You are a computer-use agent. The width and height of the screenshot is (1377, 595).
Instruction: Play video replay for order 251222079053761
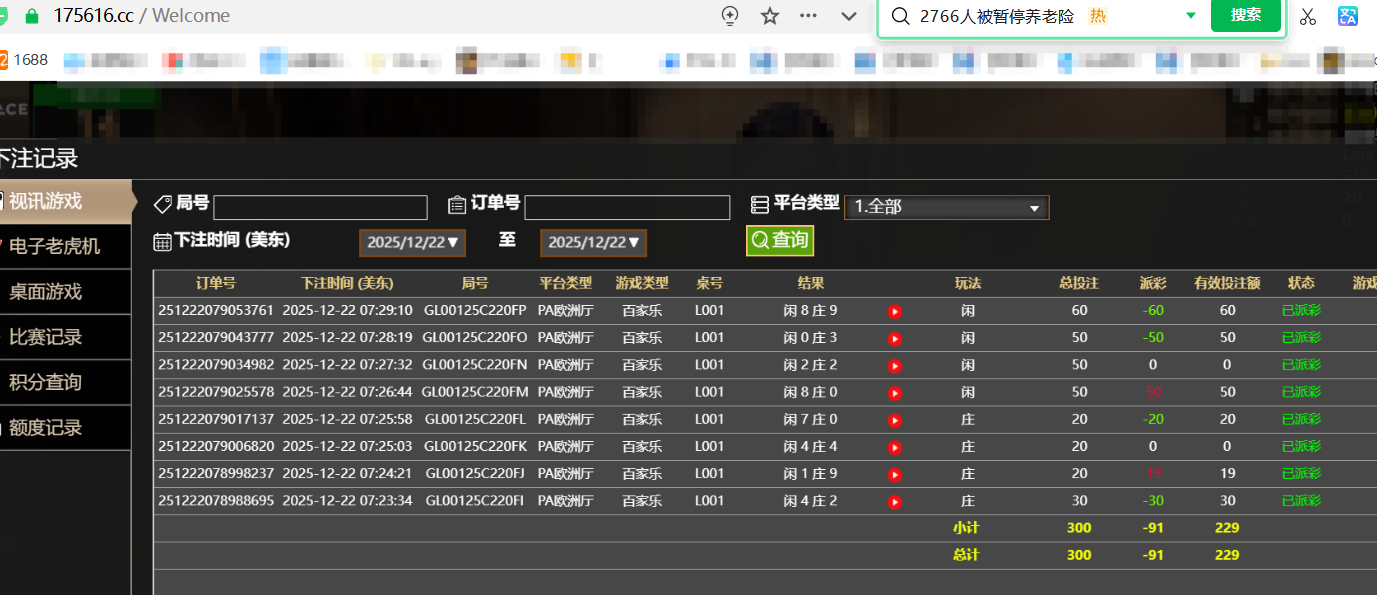(895, 311)
